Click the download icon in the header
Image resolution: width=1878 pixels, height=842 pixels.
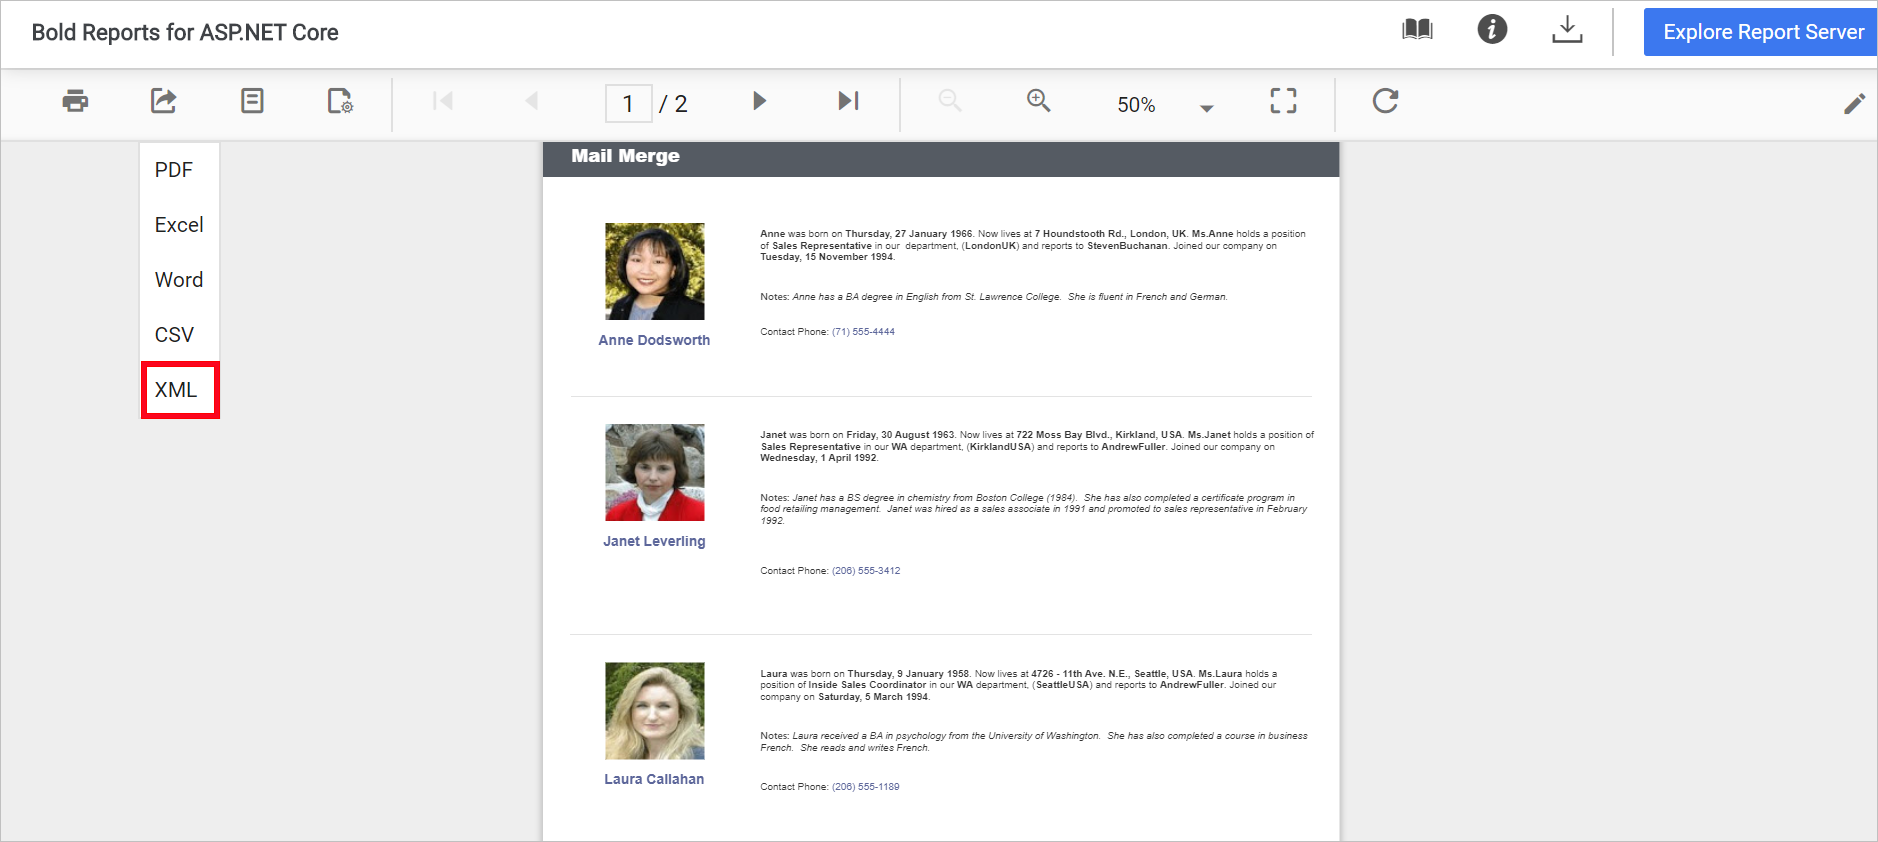tap(1567, 30)
